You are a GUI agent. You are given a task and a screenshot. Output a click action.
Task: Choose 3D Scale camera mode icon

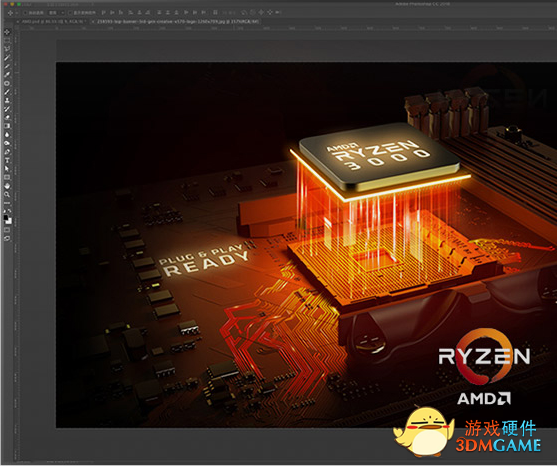tap(278, 12)
